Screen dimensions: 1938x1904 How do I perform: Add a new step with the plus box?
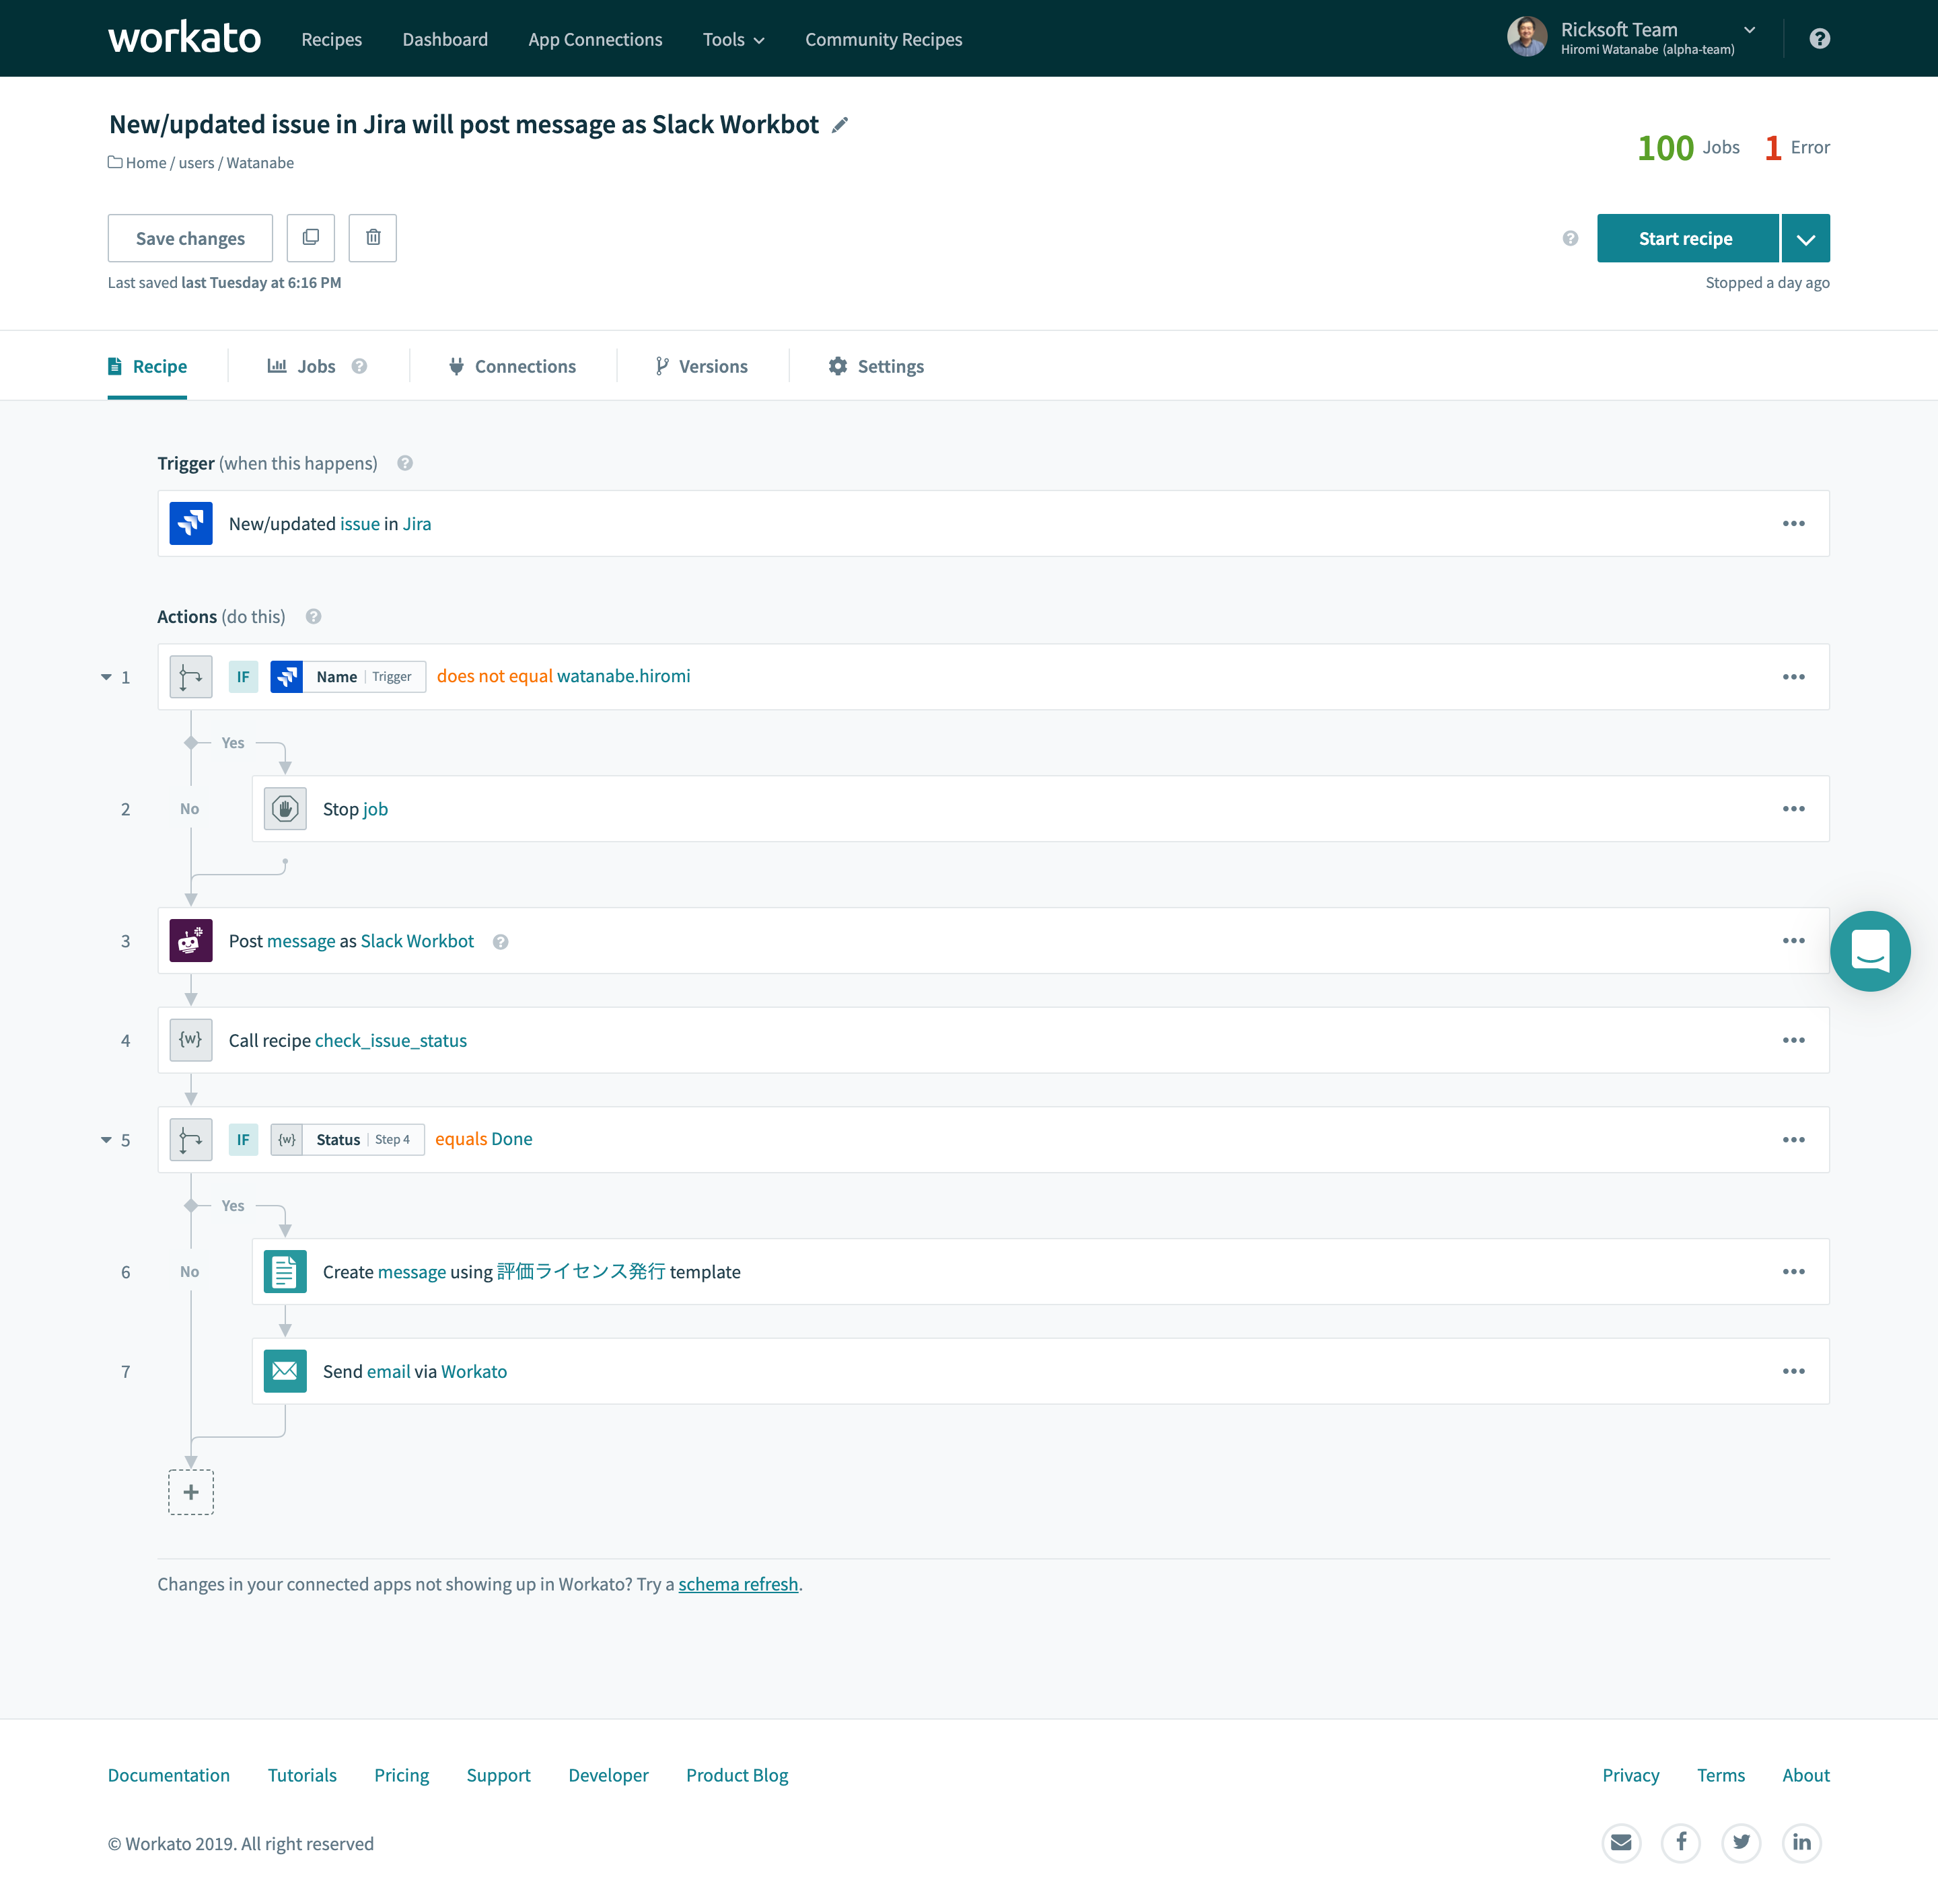pos(191,1492)
